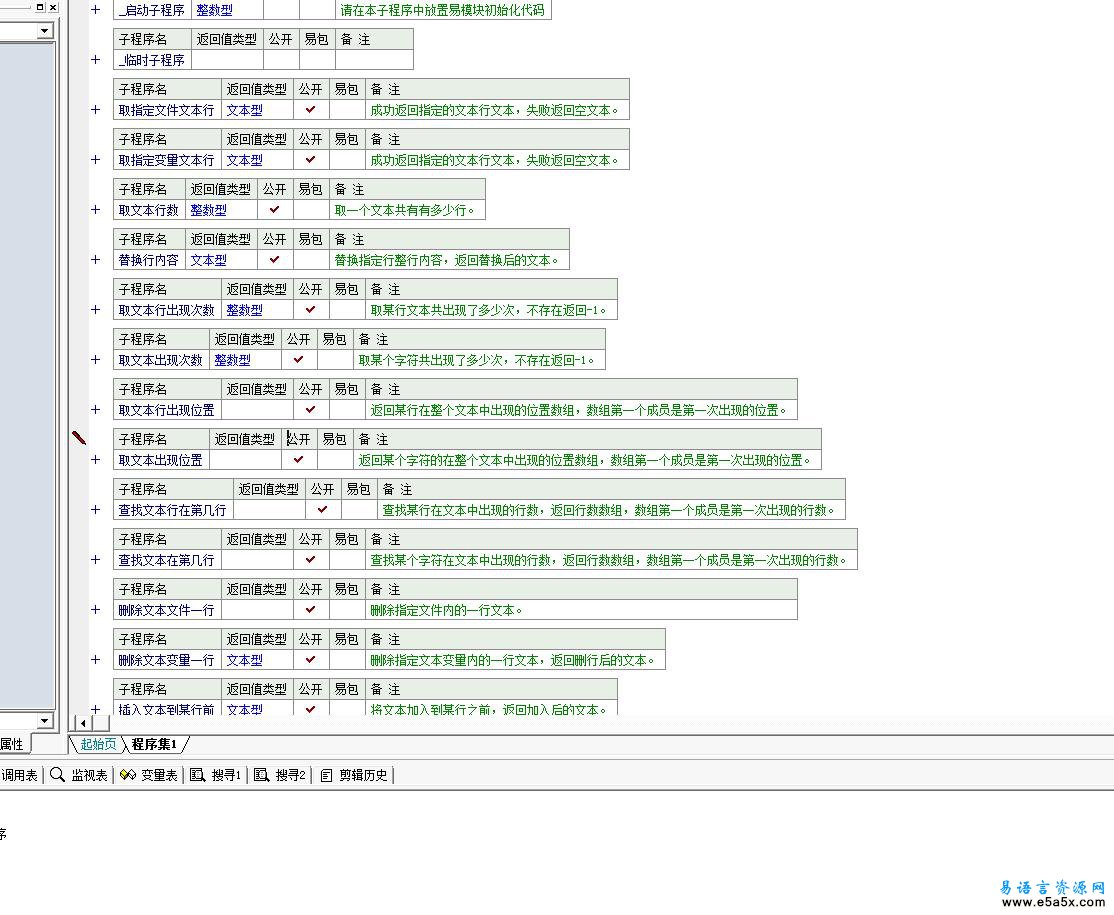Click the red pen marker in margin
The width and height of the screenshot is (1114, 915).
tap(79, 438)
